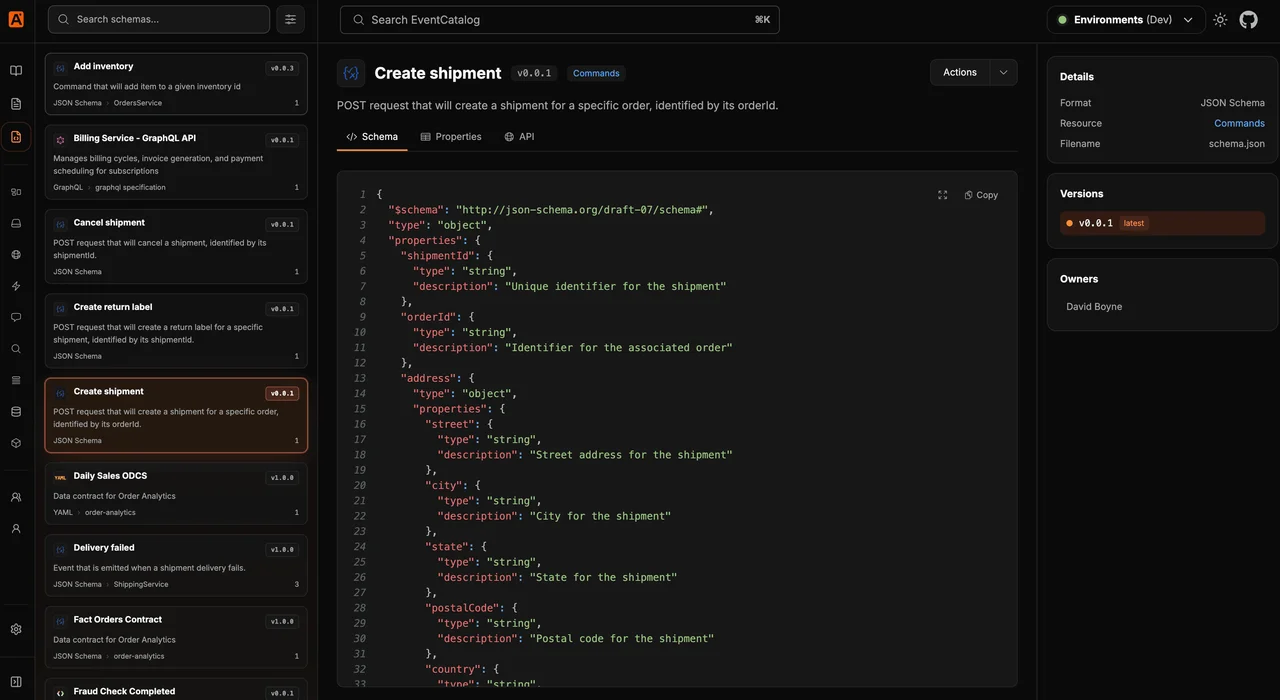Click the Commands badge next to title

[596, 73]
